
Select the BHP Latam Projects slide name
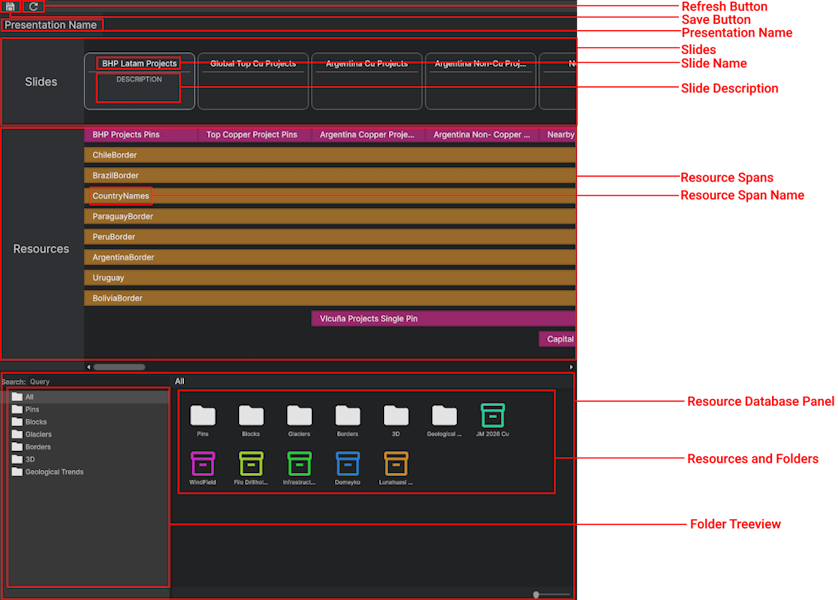coord(139,63)
